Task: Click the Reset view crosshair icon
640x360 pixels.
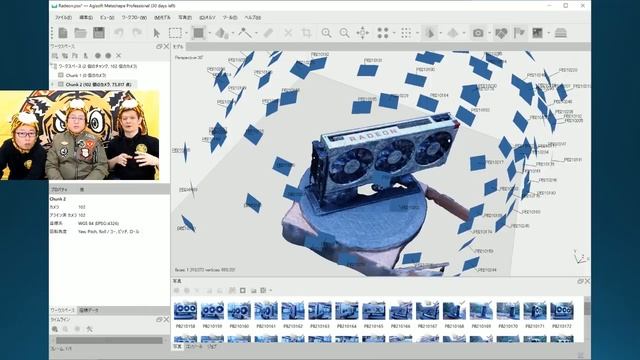Action: coord(362,33)
